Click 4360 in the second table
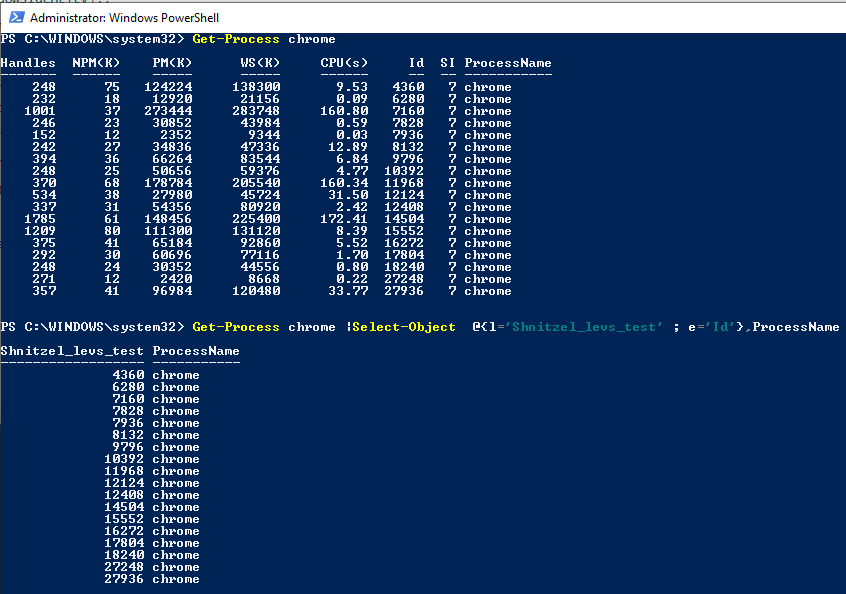Viewport: 846px width, 594px height. (128, 375)
